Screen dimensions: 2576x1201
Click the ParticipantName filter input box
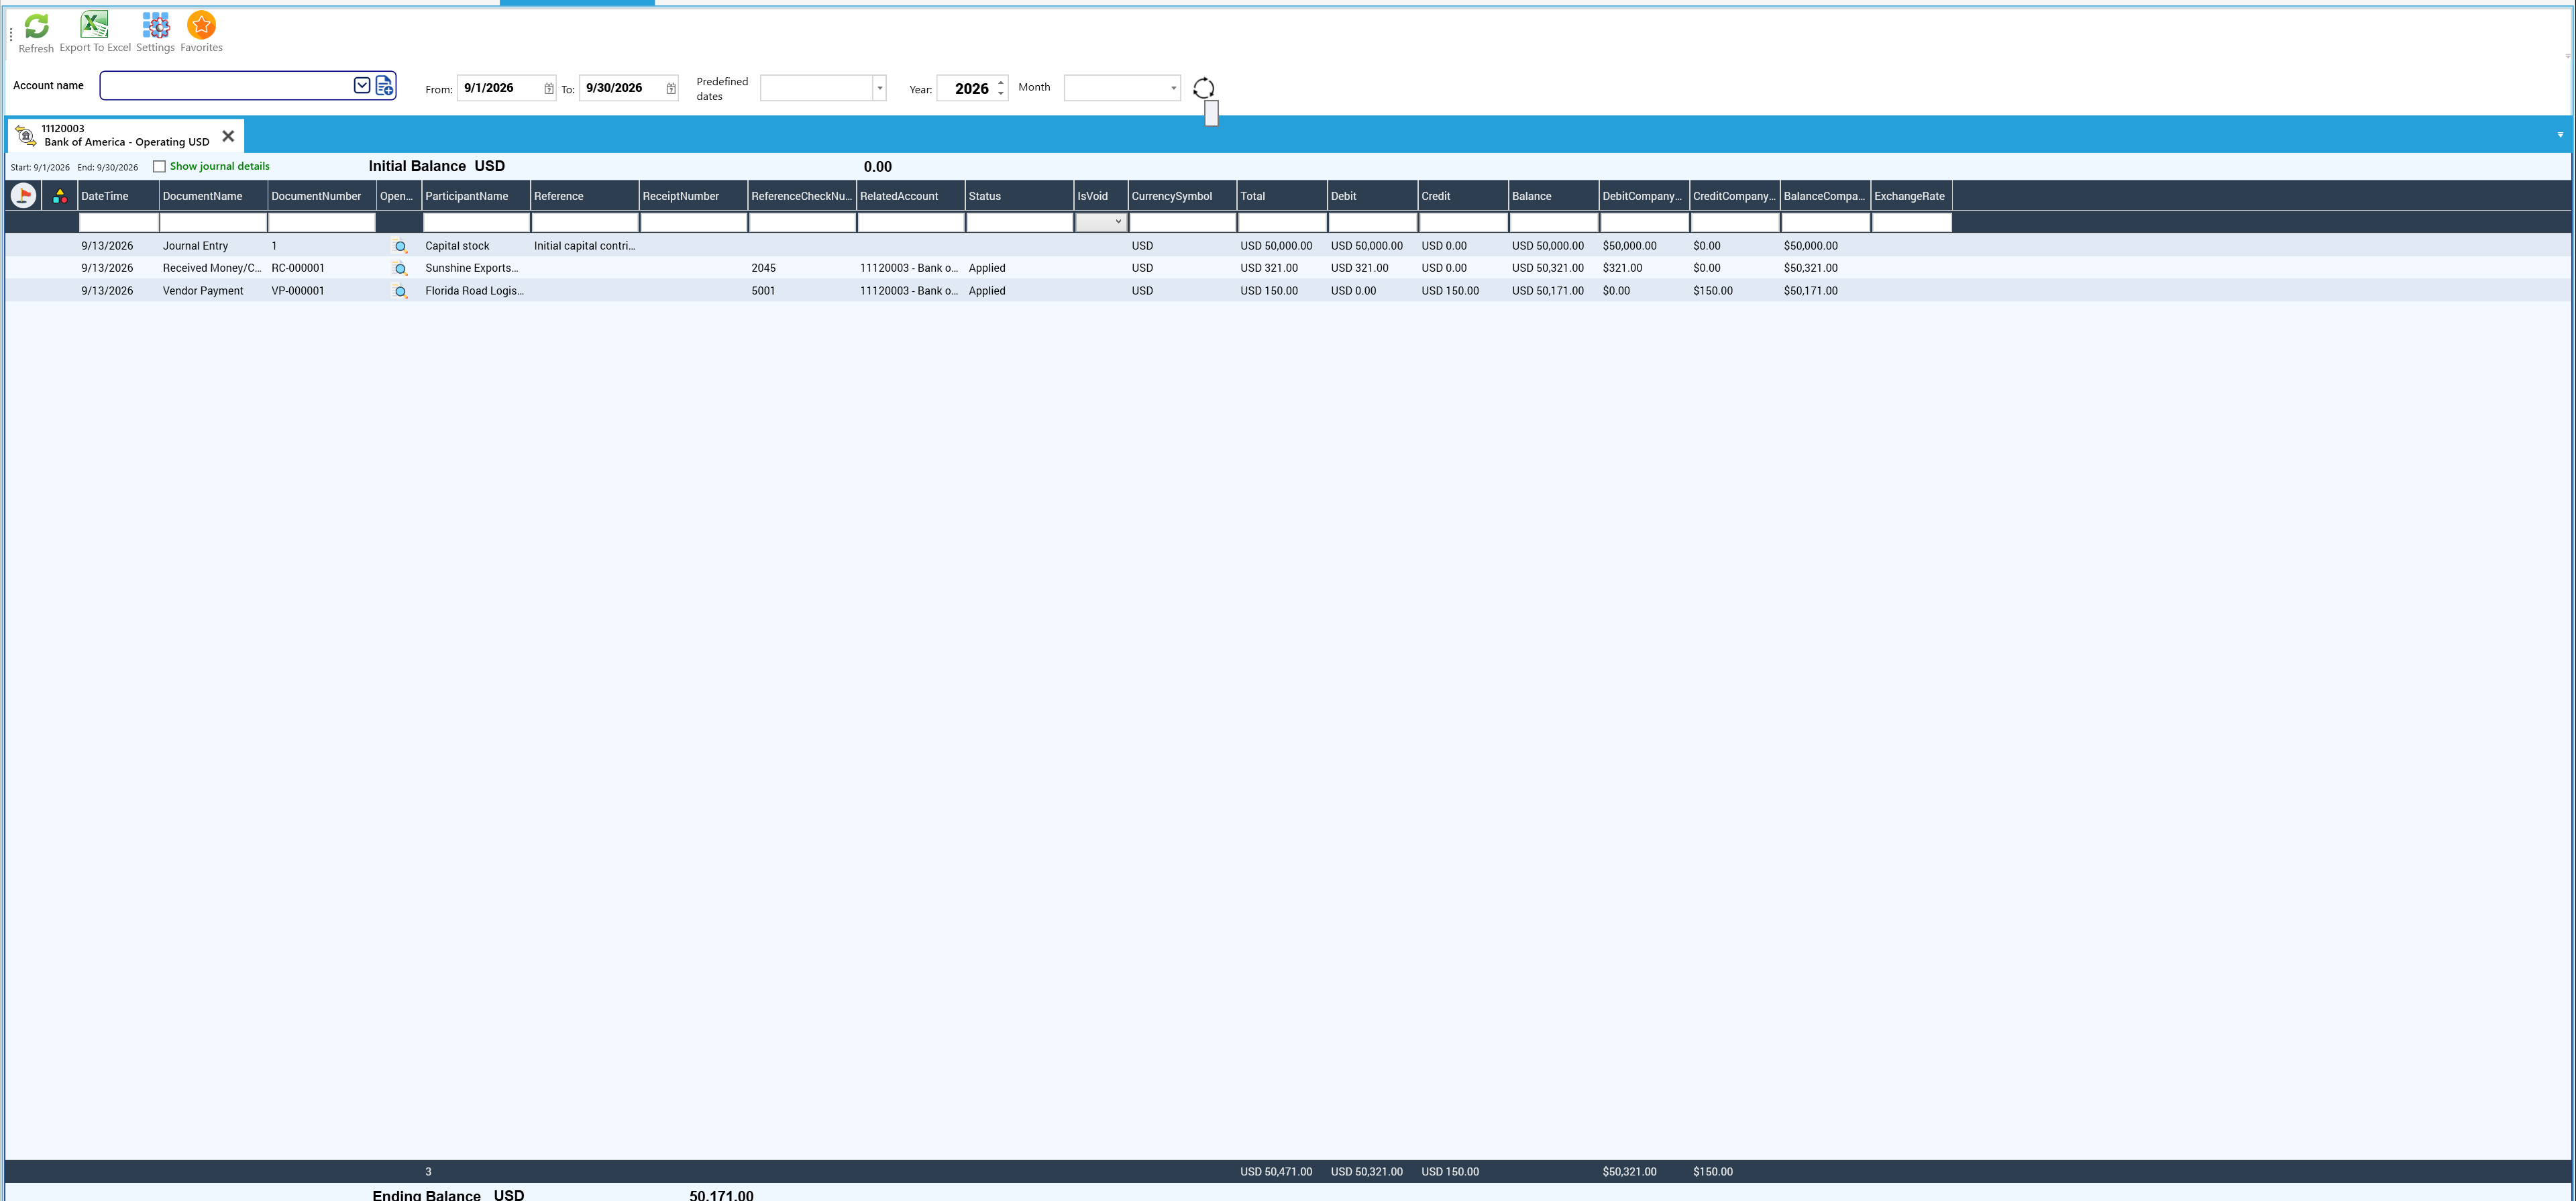476,222
